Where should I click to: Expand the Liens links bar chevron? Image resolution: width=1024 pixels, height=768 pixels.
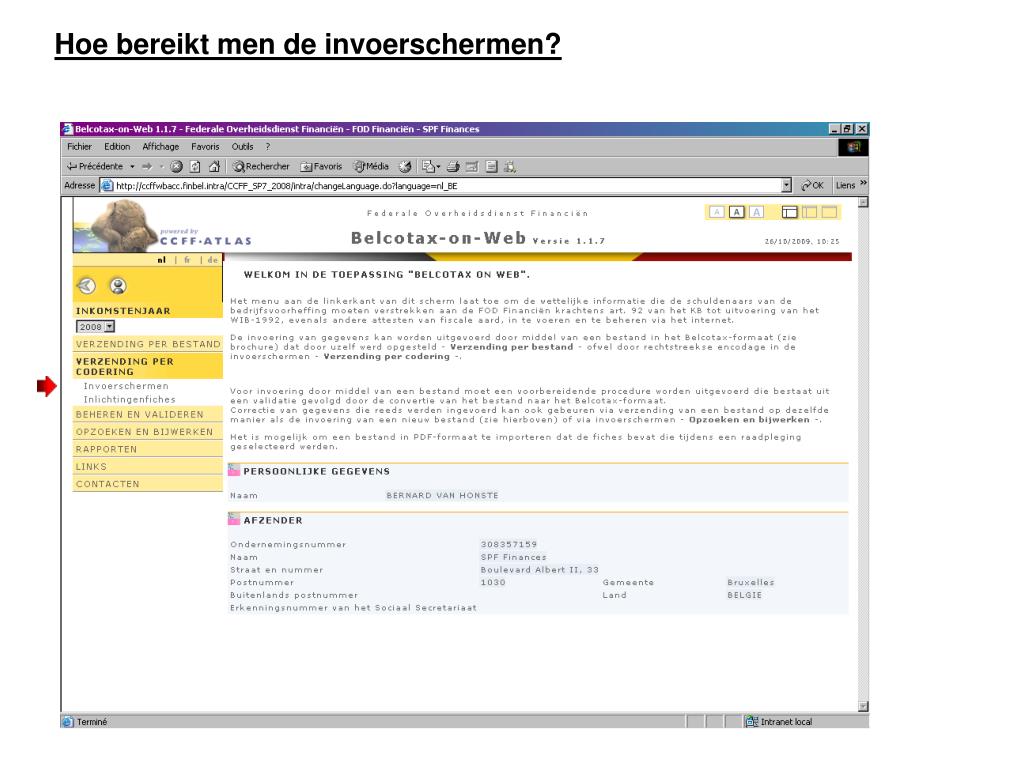(x=863, y=184)
